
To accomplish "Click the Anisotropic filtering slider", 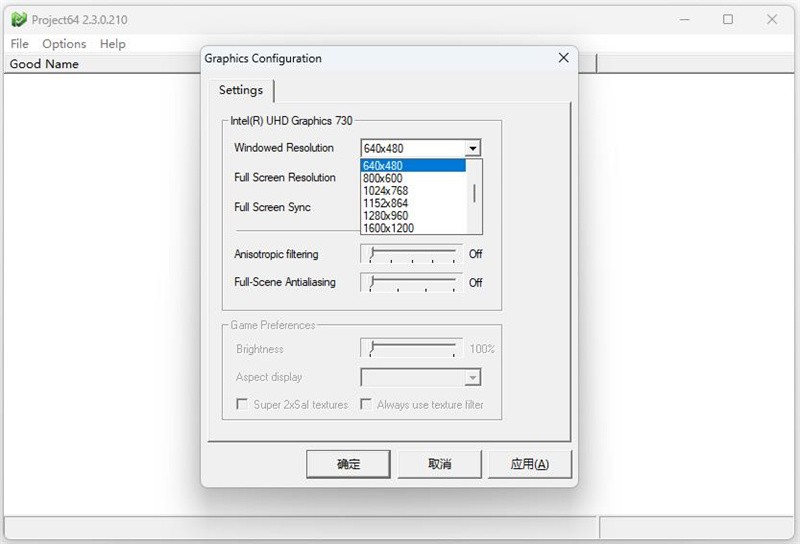I will 412,254.
